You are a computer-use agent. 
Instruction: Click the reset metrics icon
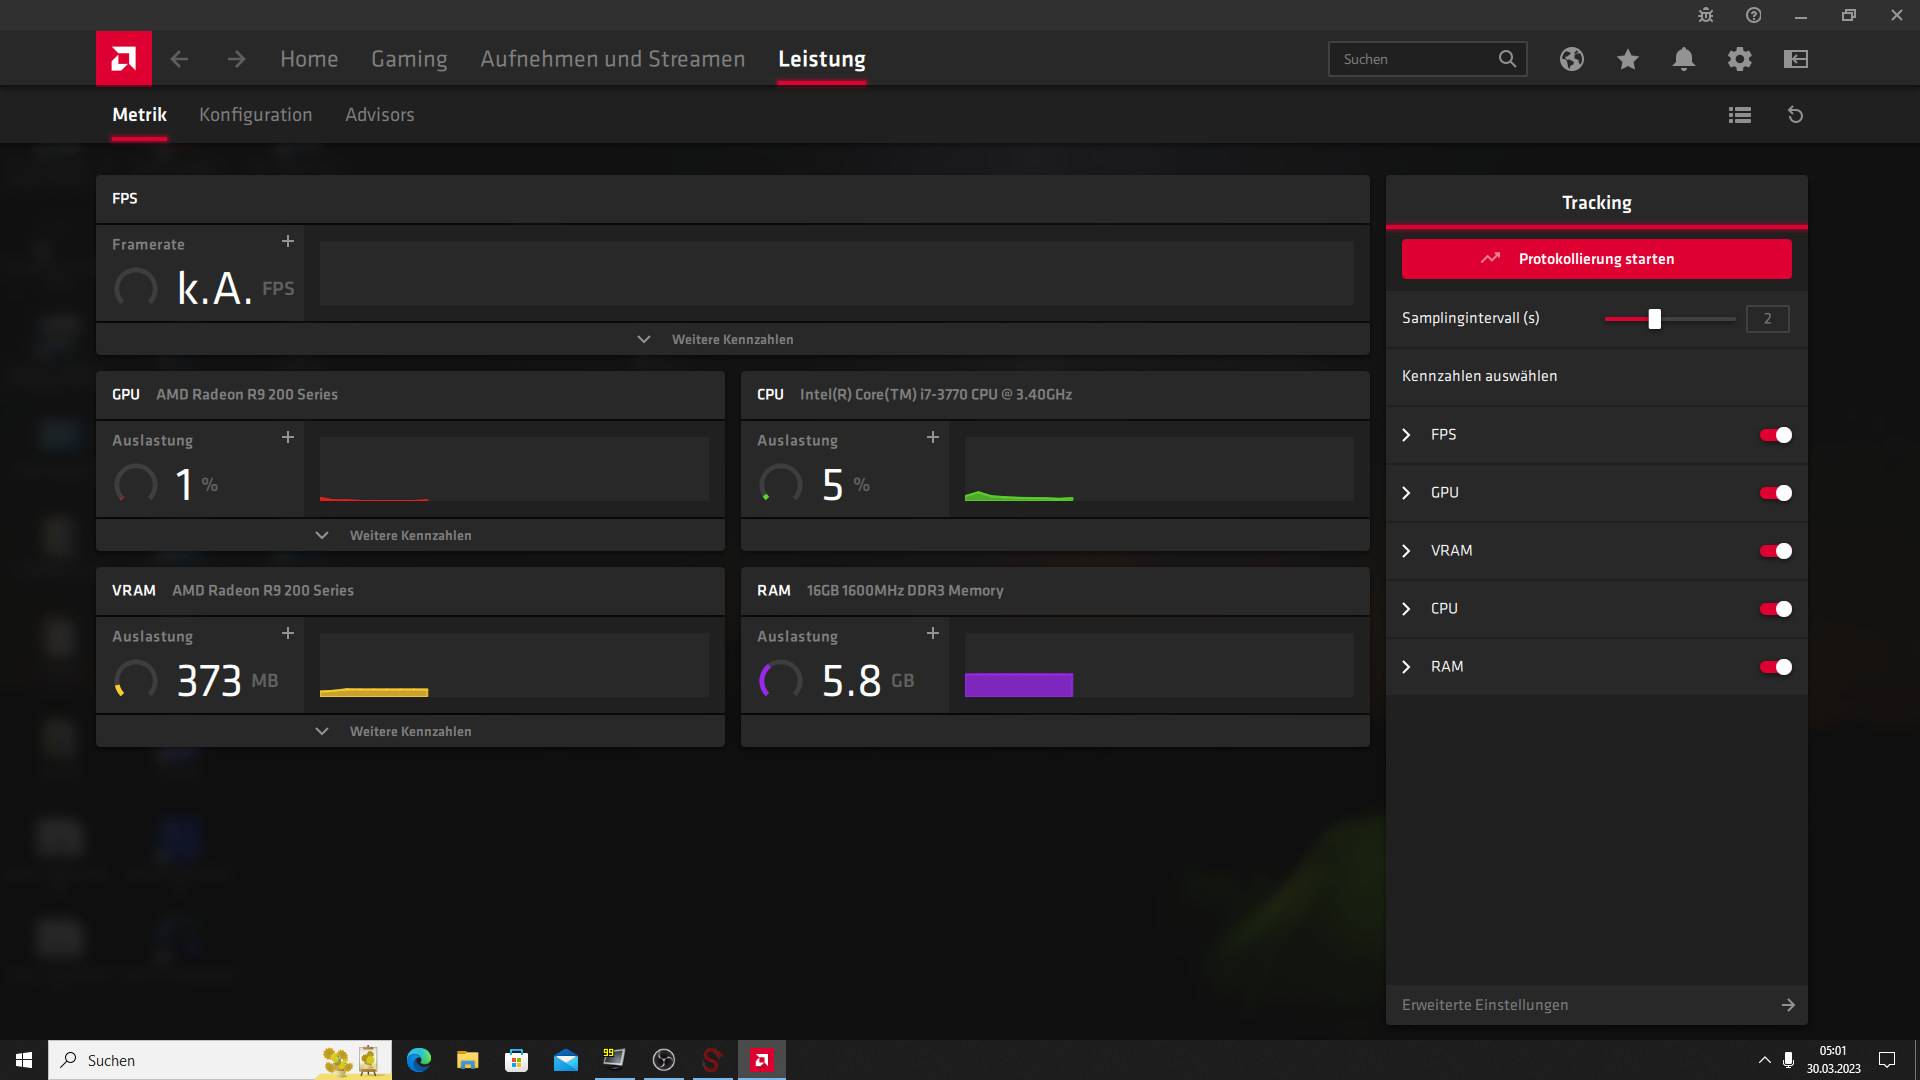click(x=1796, y=115)
